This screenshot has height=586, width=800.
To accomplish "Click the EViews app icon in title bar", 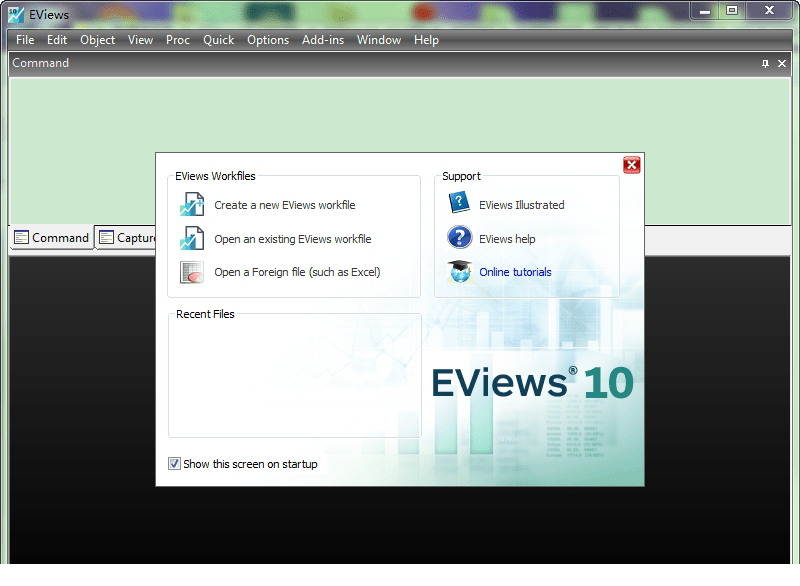I will coord(16,15).
